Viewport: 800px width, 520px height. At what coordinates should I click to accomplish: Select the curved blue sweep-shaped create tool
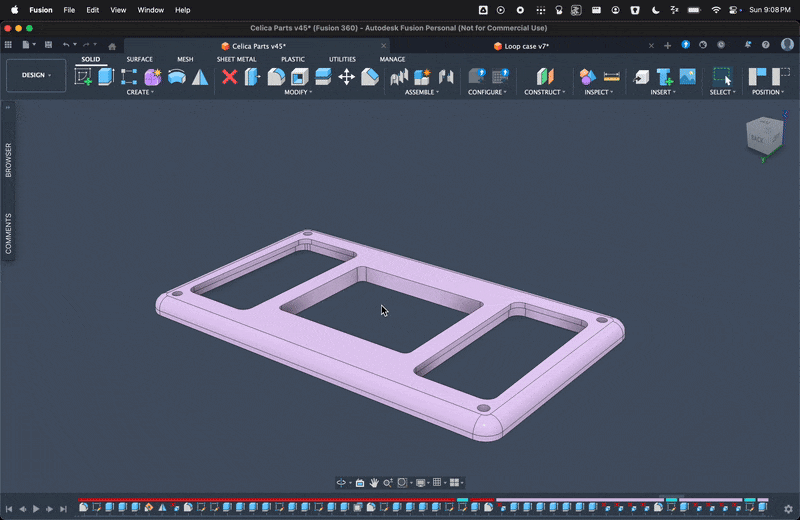coord(177,77)
